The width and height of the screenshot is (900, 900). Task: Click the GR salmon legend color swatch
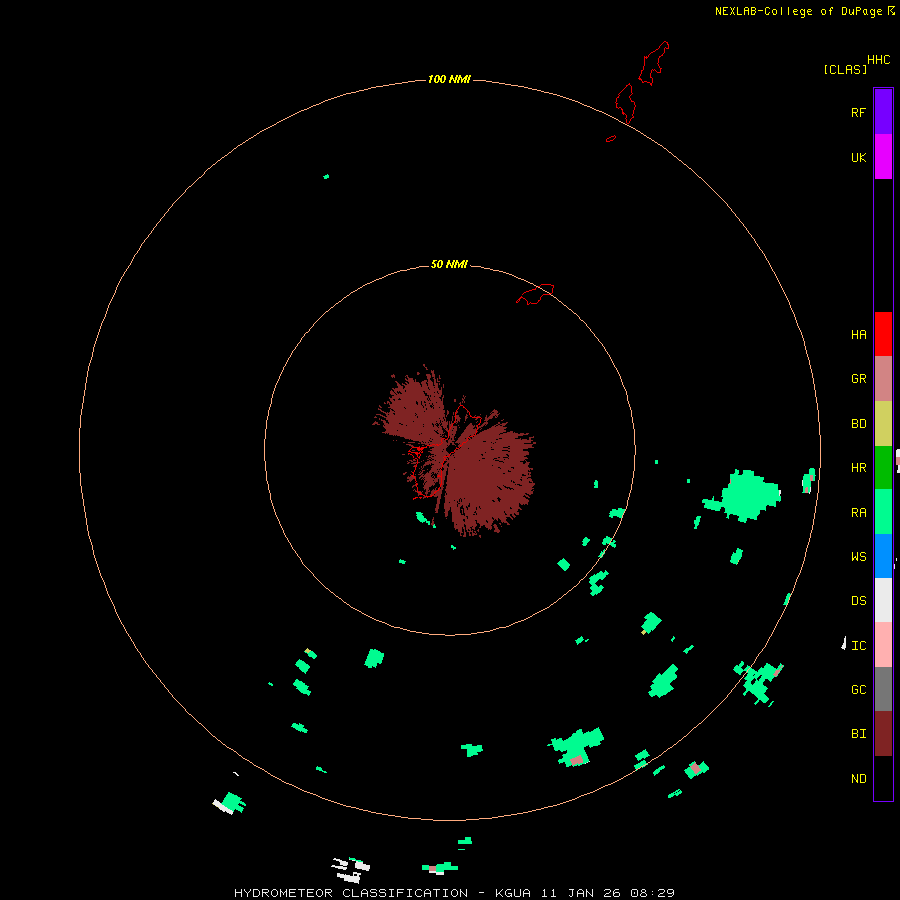(883, 379)
